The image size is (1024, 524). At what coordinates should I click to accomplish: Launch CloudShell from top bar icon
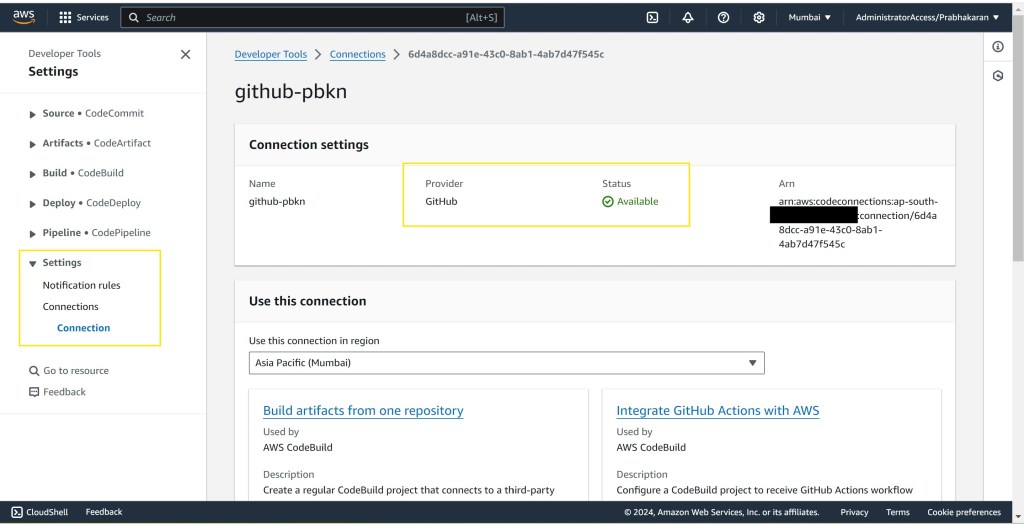click(x=652, y=17)
